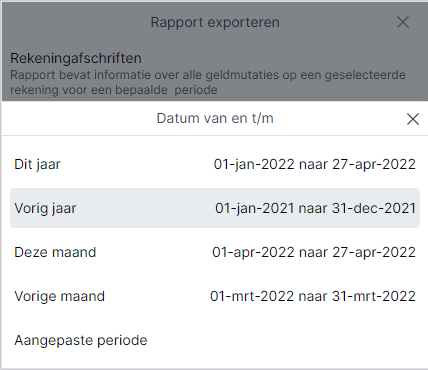
Task: Click the end date 31-dec-2021 in Vorig jaar
Action: [374, 208]
